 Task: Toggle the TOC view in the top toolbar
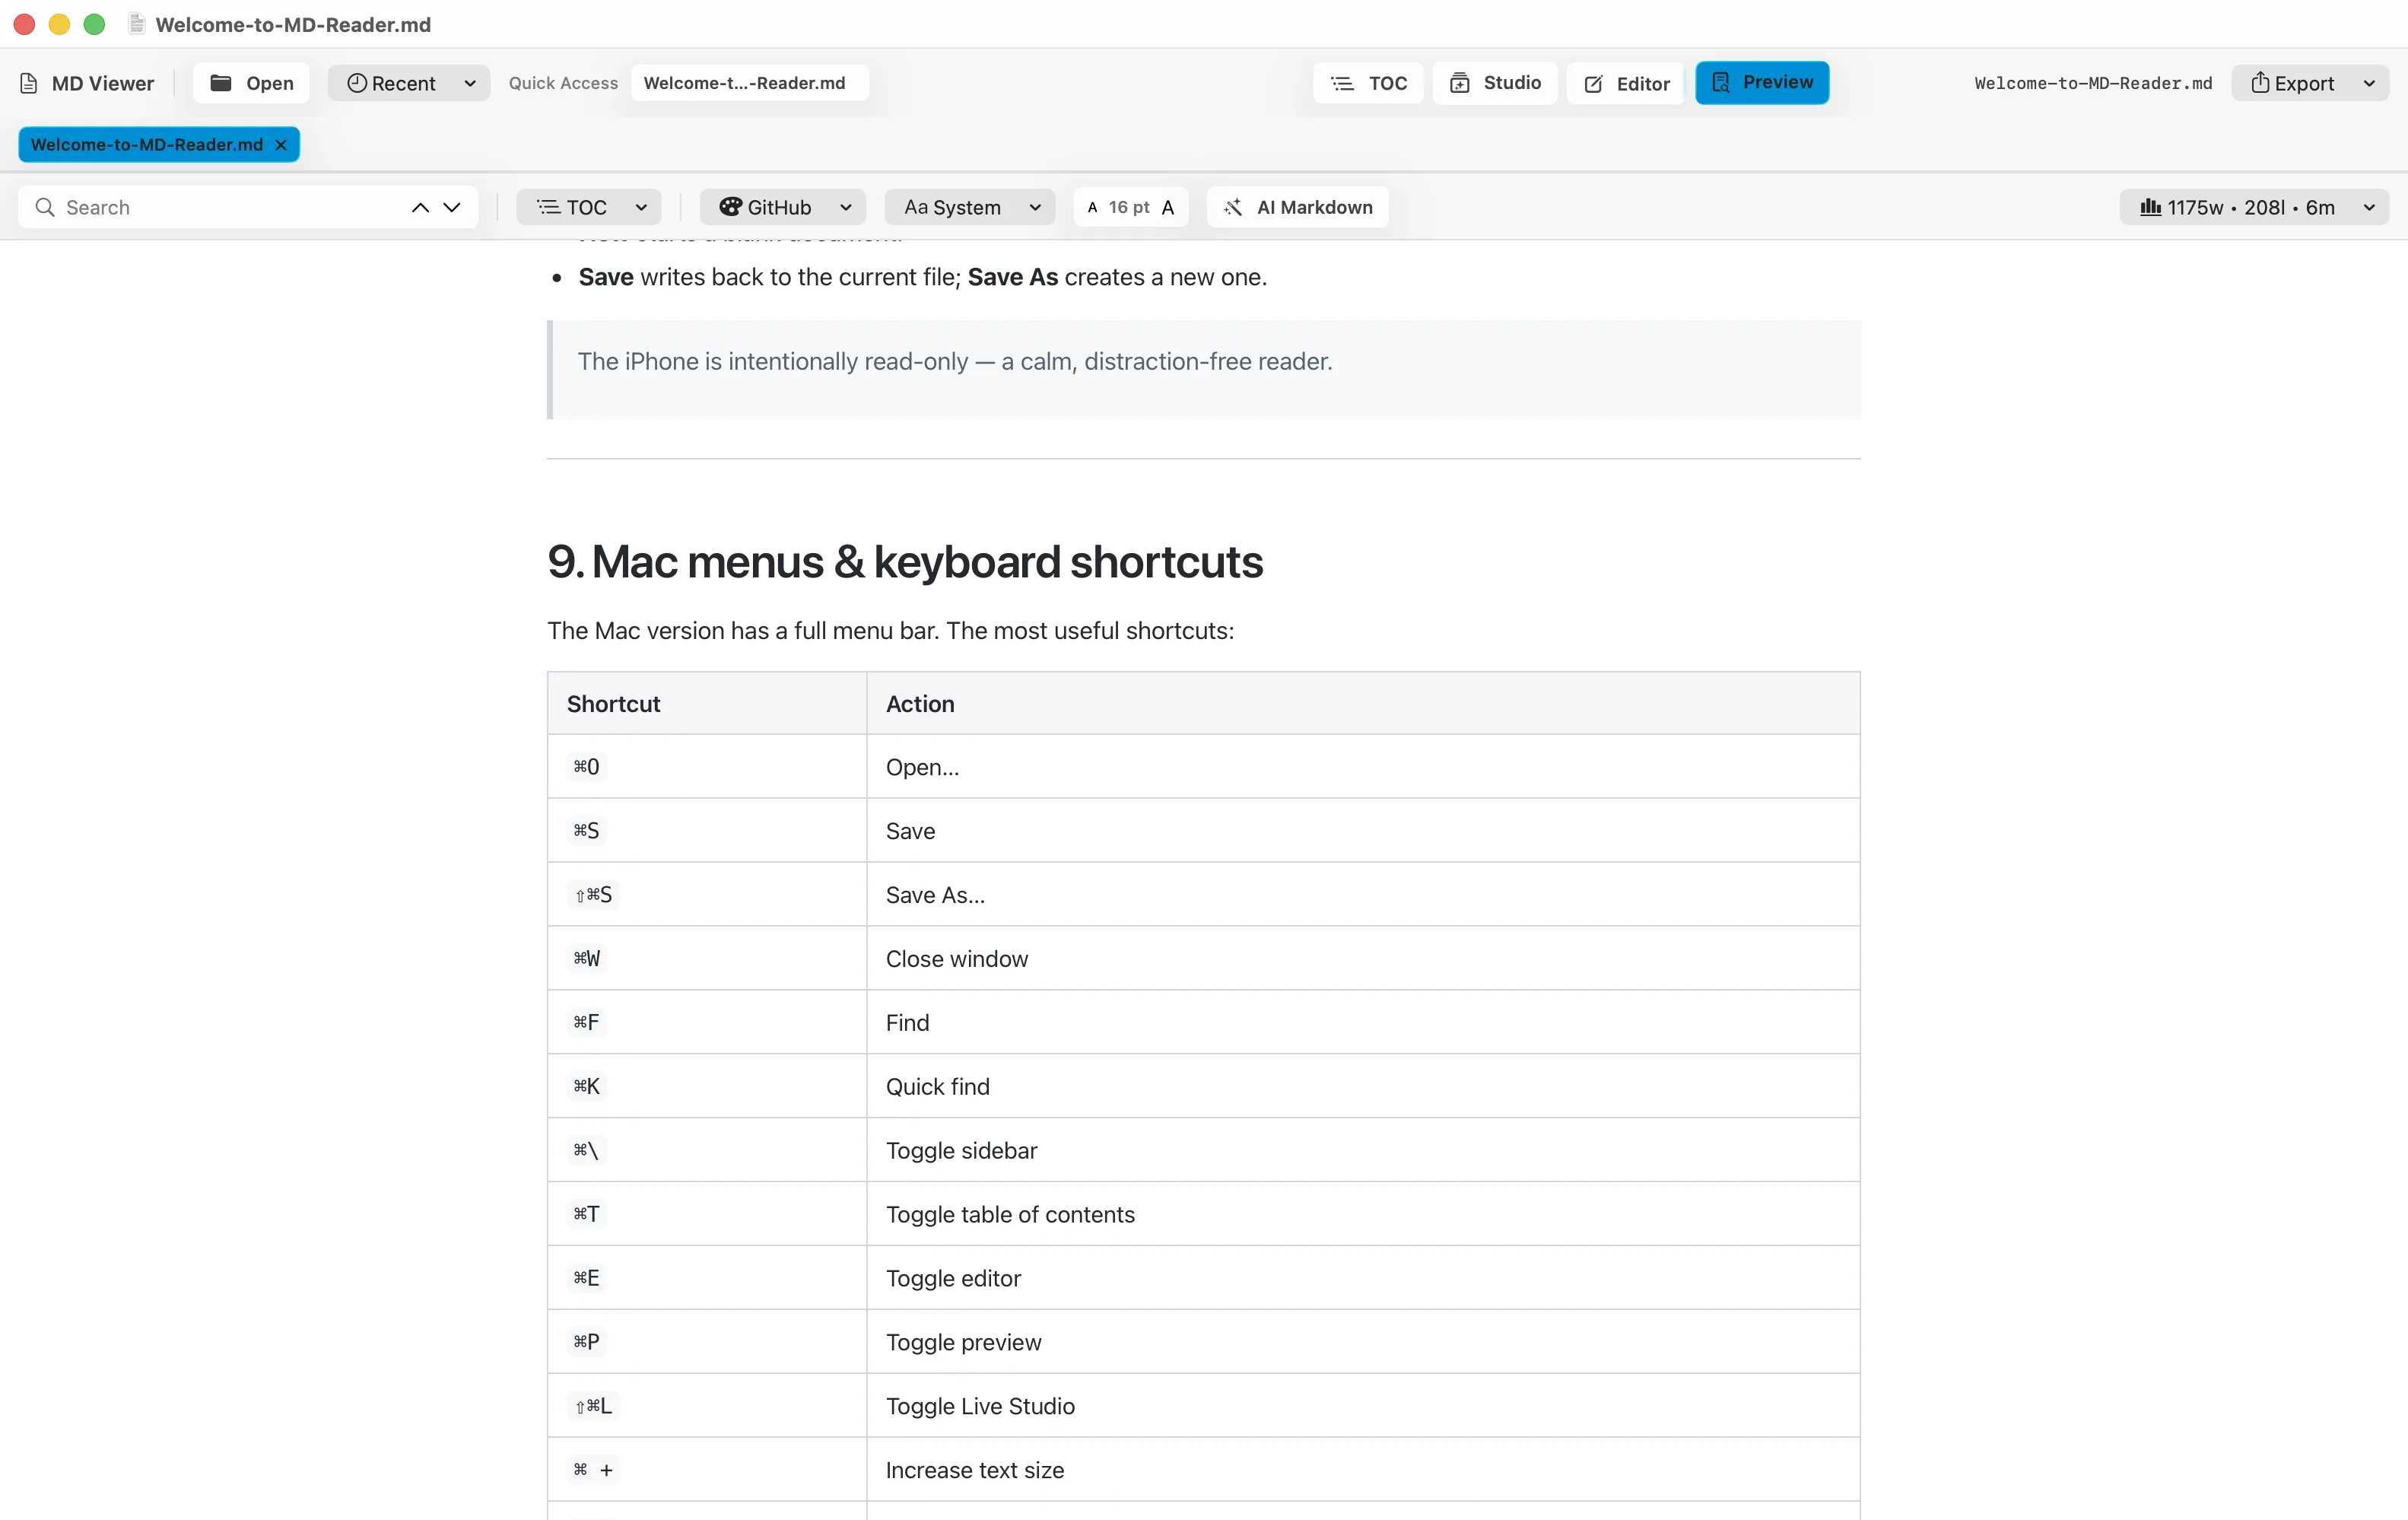[x=1367, y=83]
